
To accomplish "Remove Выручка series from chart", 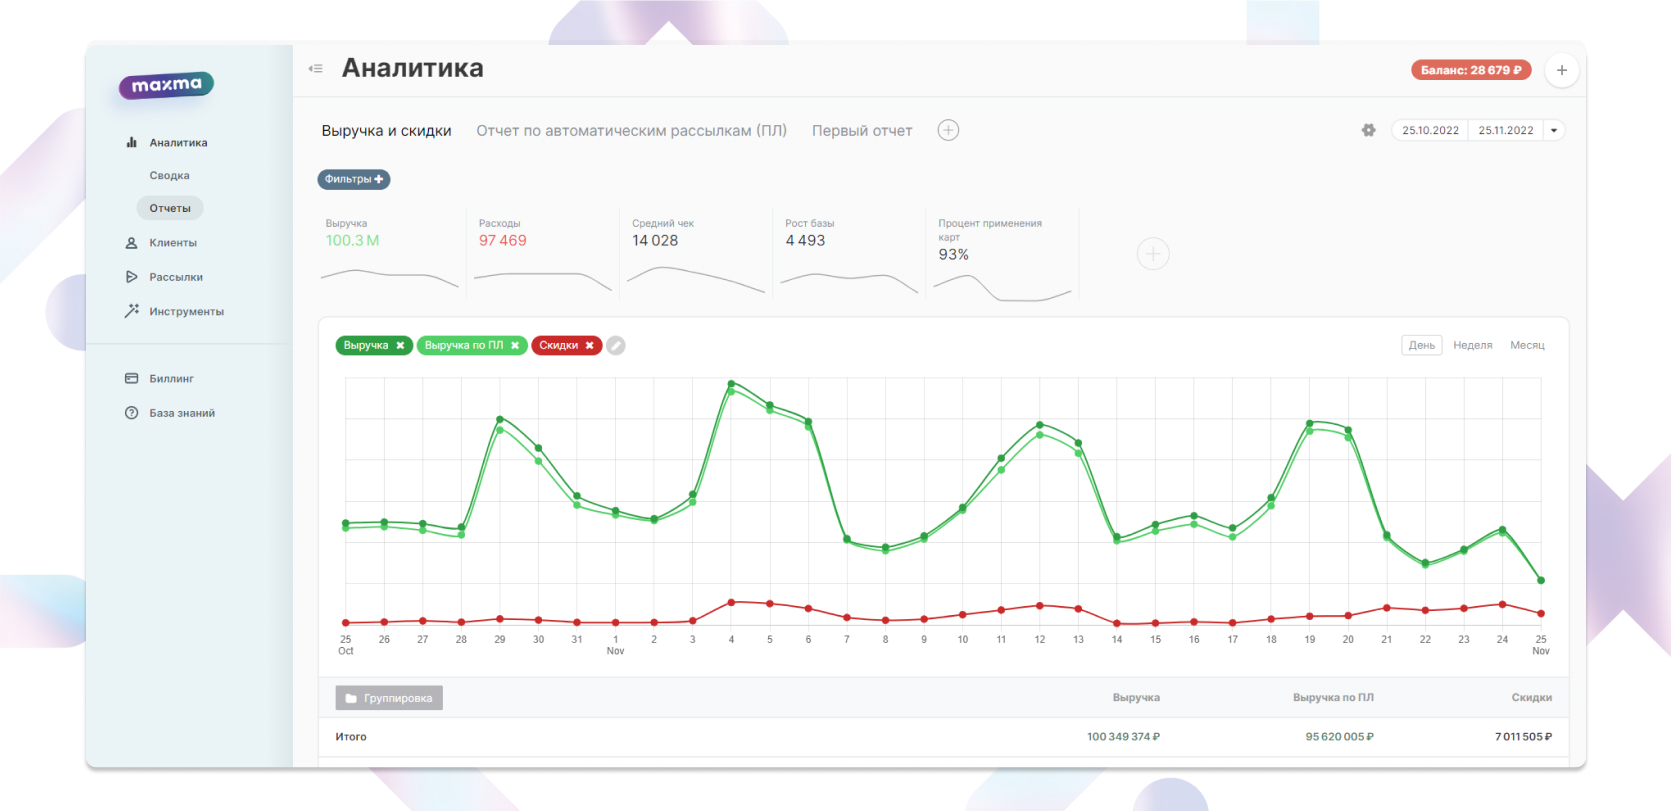I will (x=400, y=345).
